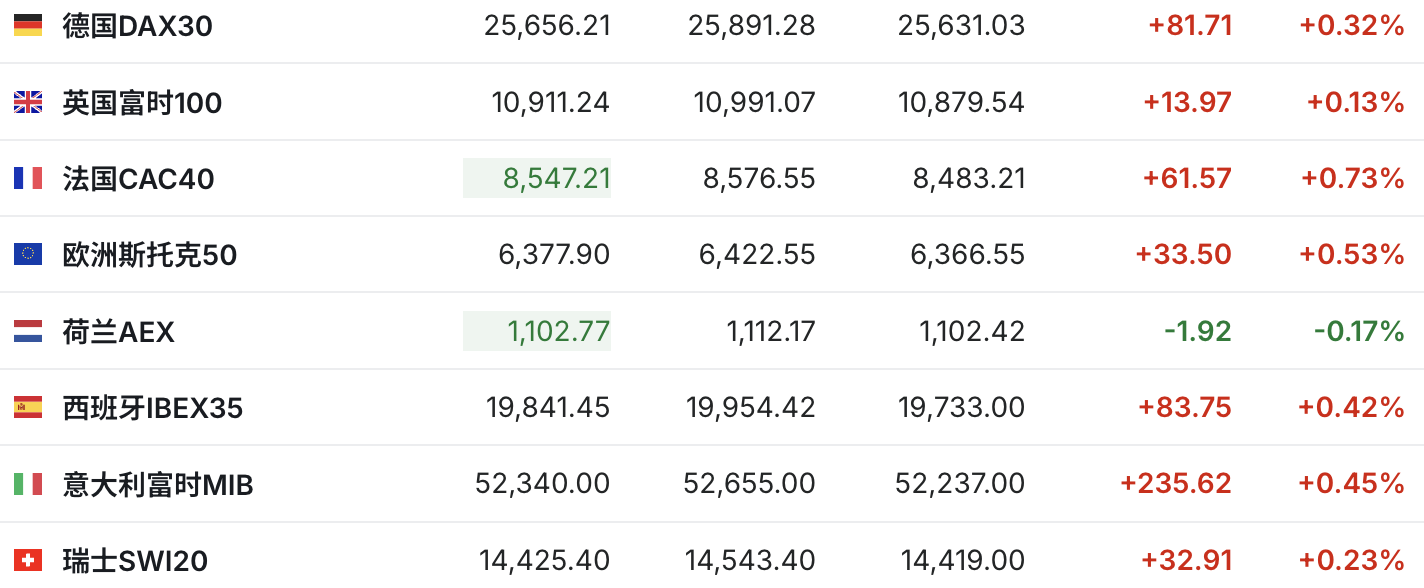Screen dimensions: 1424x588
Task: Open the 荷兰AEX index link
Action: [x=118, y=332]
